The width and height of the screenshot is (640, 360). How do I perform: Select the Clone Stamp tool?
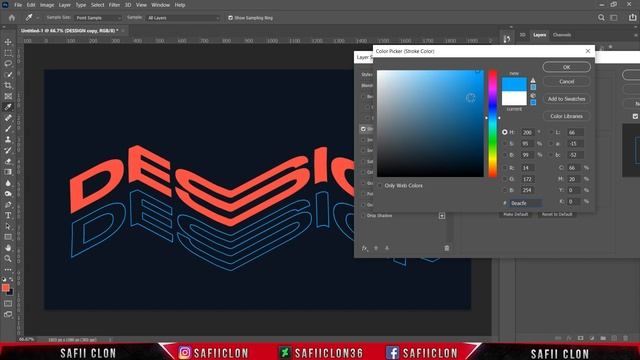tap(8, 140)
